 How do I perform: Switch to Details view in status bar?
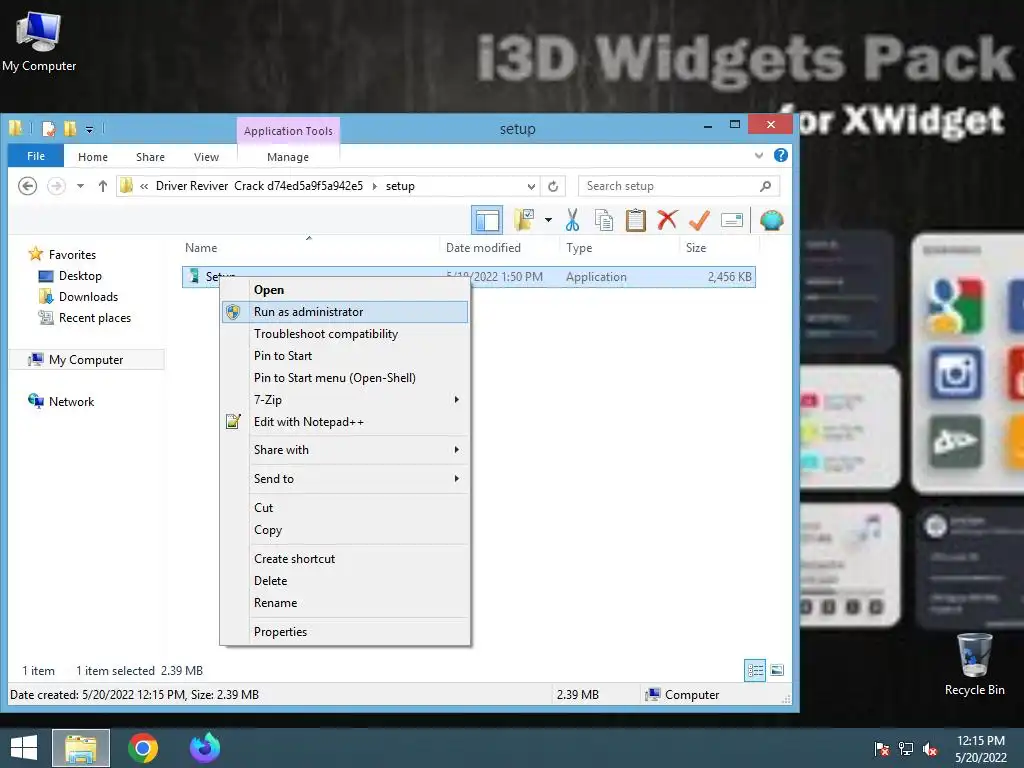click(755, 670)
